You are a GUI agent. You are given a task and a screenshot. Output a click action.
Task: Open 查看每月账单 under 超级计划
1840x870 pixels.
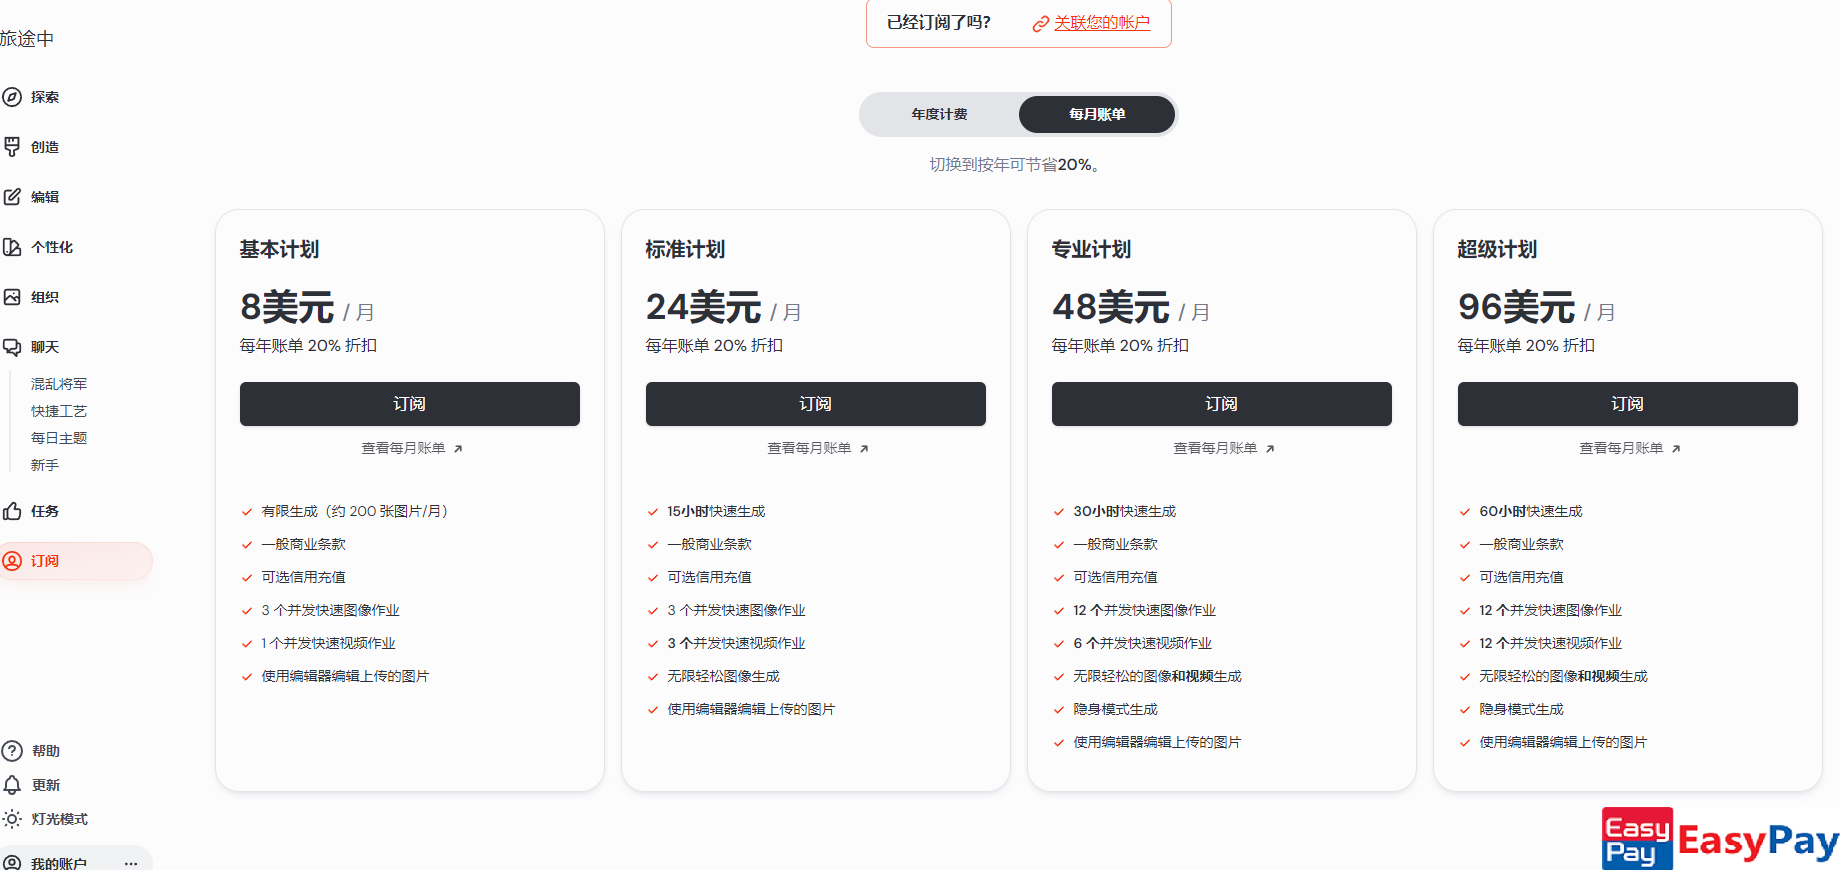click(1629, 449)
